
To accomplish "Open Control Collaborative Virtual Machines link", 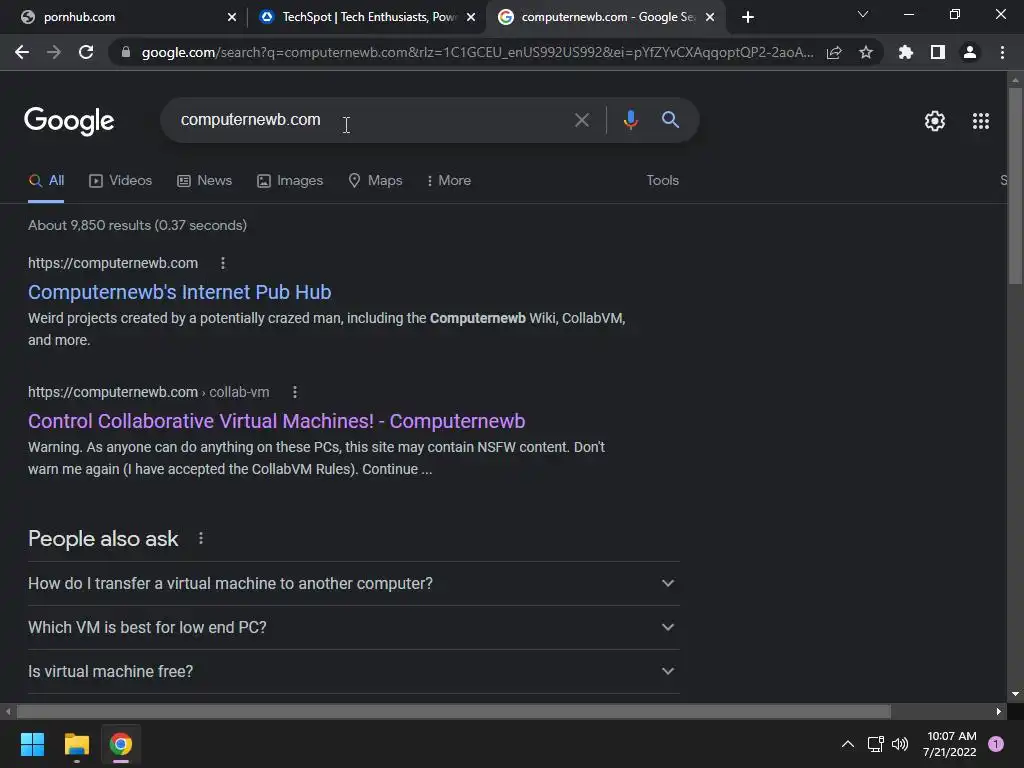I will click(x=276, y=421).
